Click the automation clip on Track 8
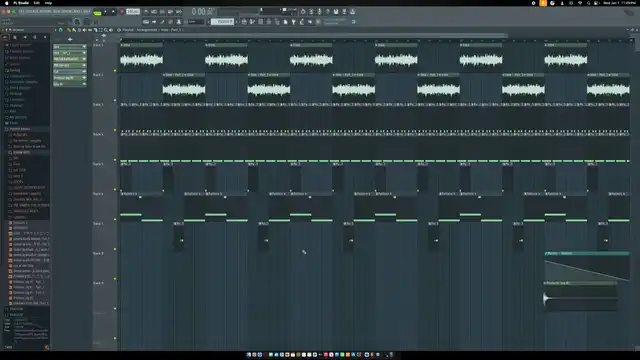The width and height of the screenshot is (640, 360). point(587,266)
